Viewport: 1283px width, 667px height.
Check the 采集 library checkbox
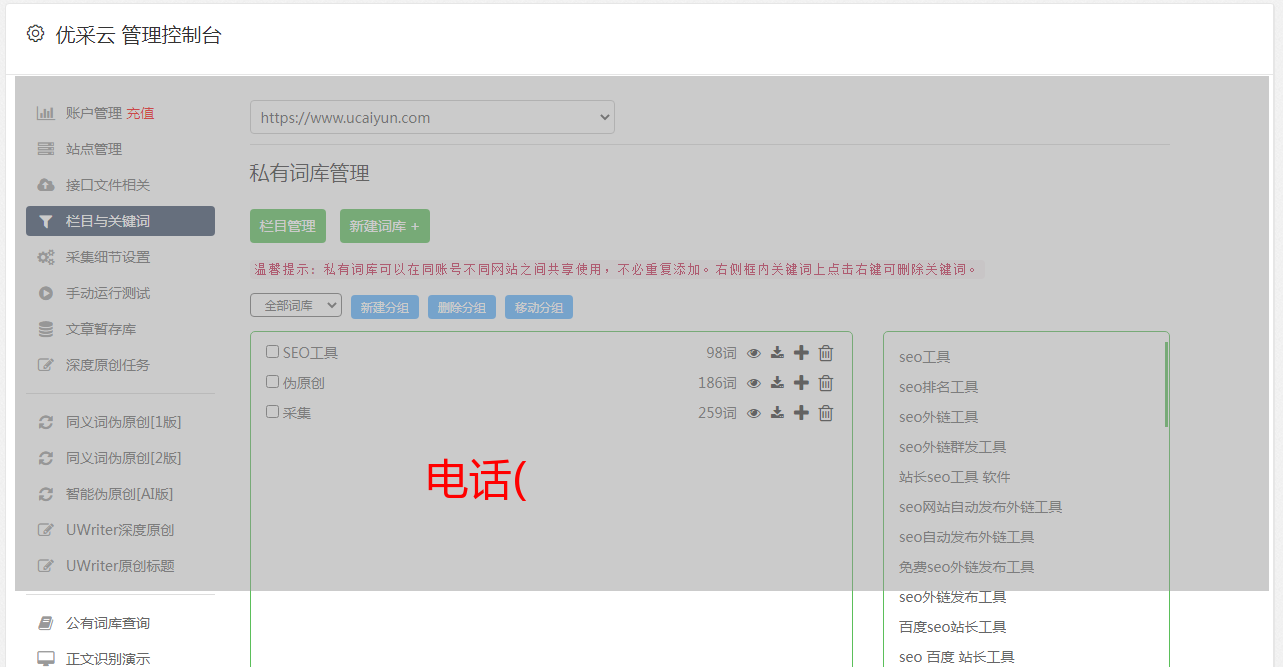pyautogui.click(x=272, y=412)
